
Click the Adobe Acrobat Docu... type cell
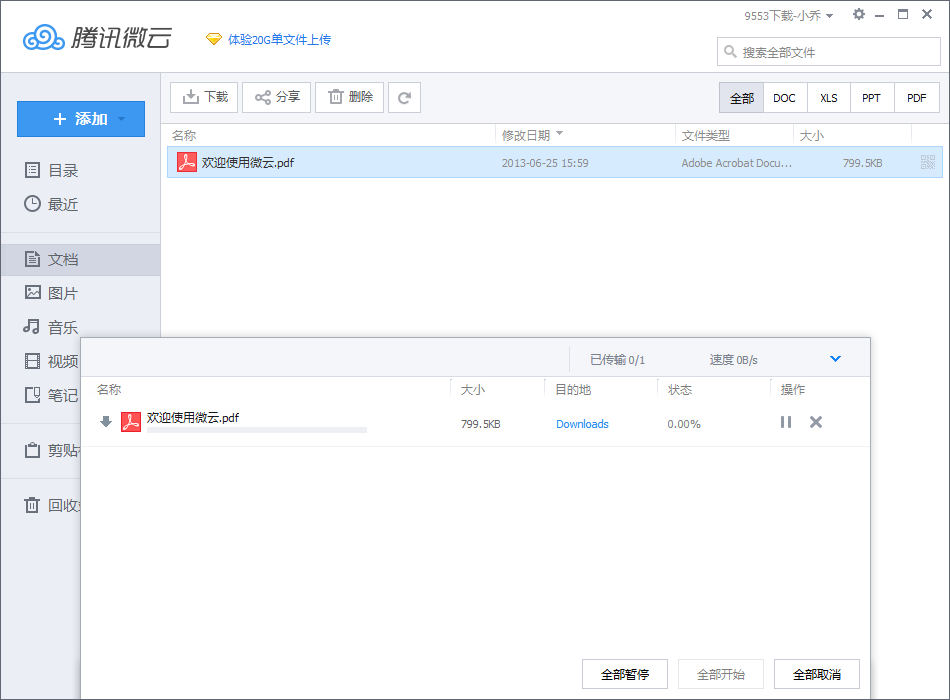click(736, 162)
